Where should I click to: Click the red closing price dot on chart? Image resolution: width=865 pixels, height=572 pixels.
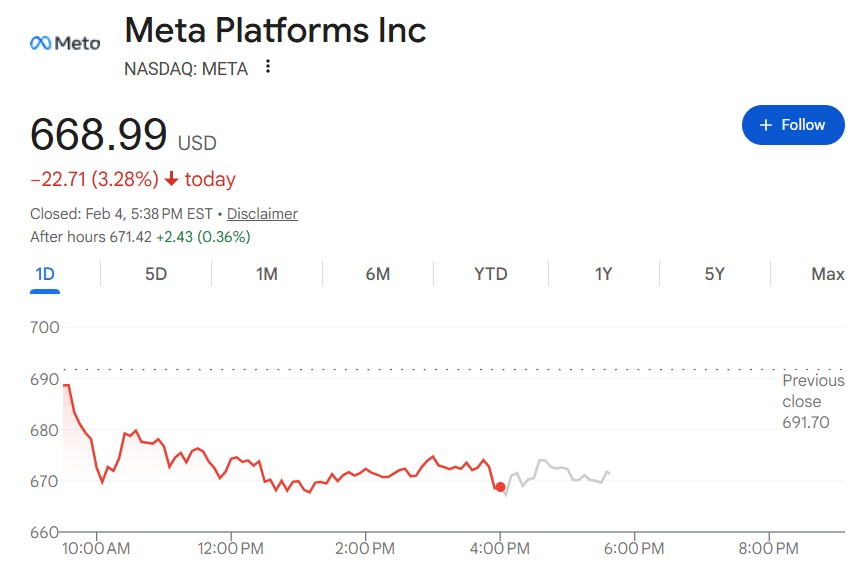point(500,487)
